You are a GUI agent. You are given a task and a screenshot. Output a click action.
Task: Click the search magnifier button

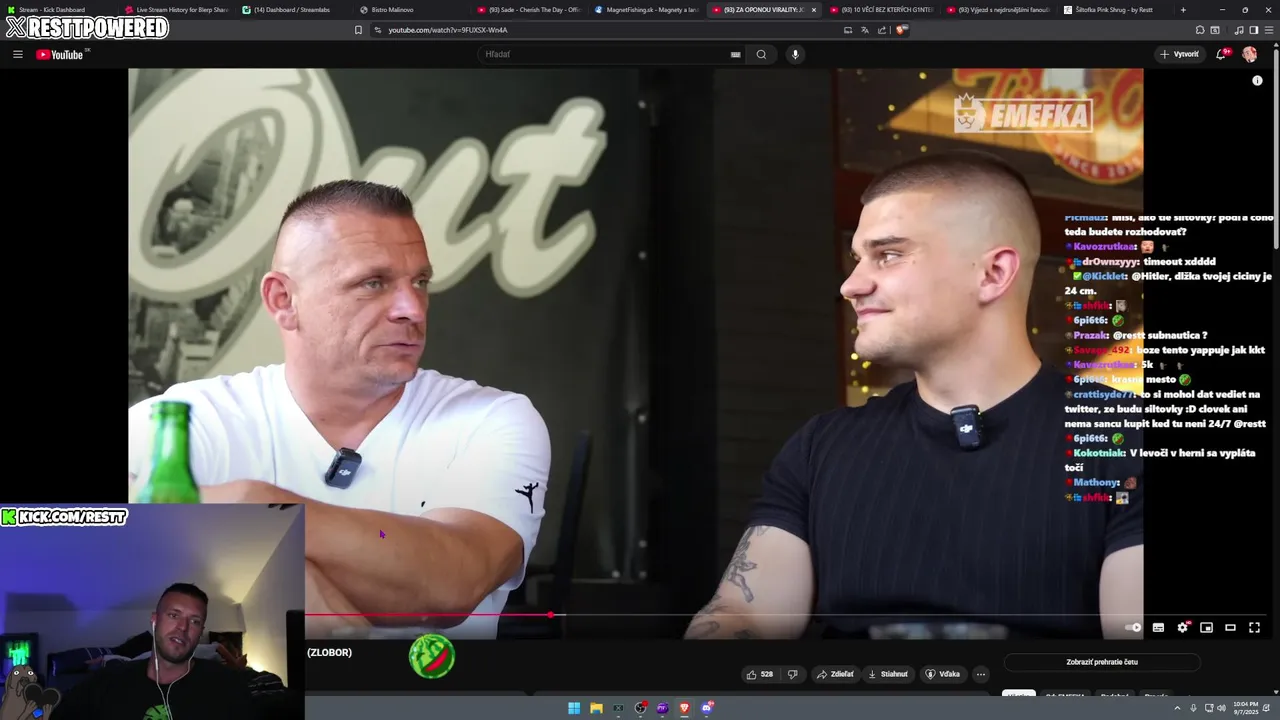coord(761,54)
